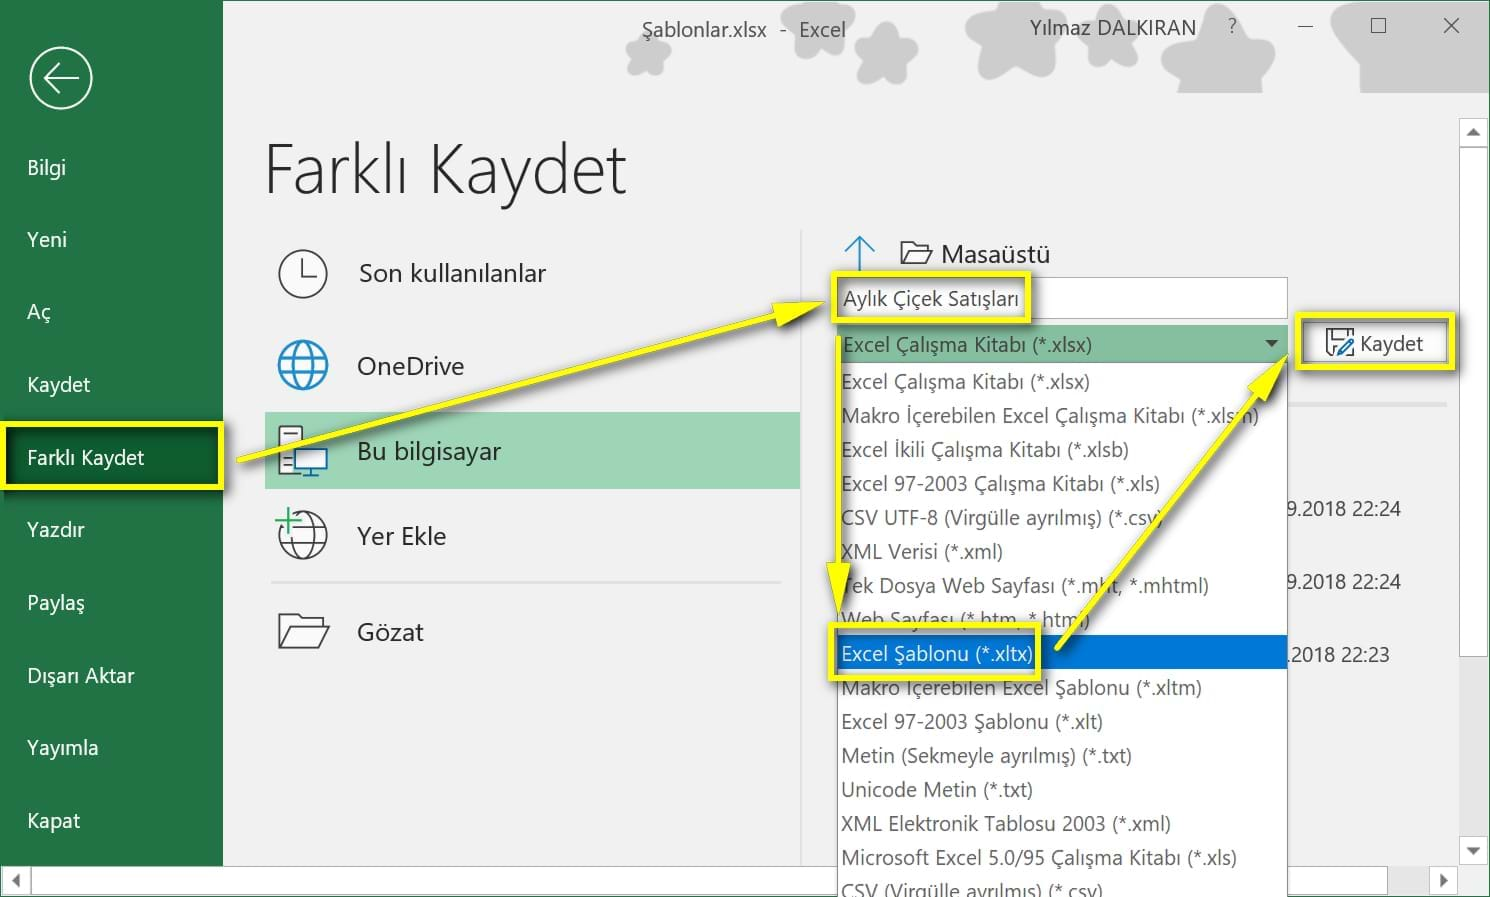Choose Excel 97-2003 Çalışma Kitabı (*.xls)
This screenshot has height=897, width=1490.
[1061, 484]
